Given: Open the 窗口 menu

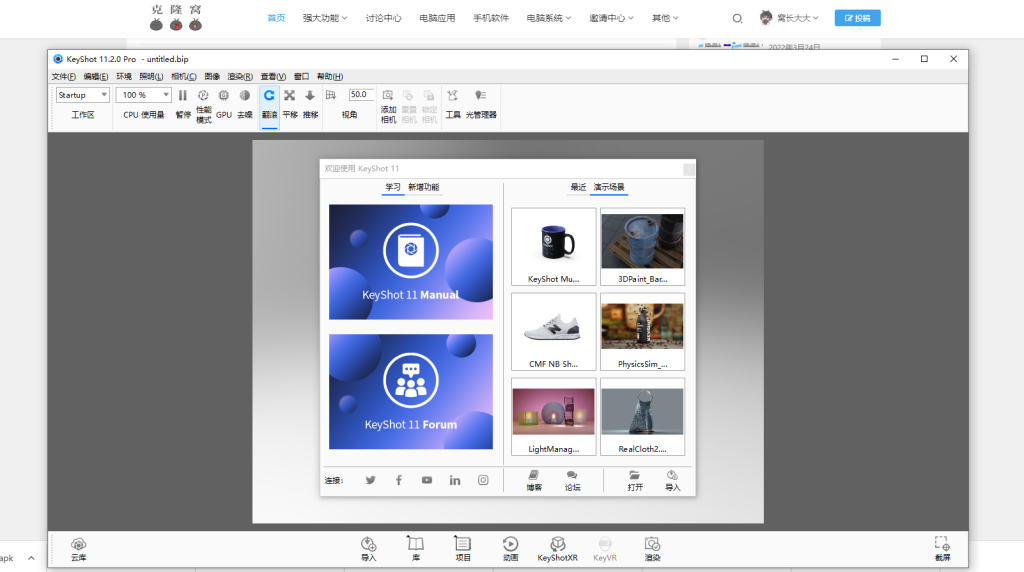Looking at the screenshot, I should (x=301, y=76).
